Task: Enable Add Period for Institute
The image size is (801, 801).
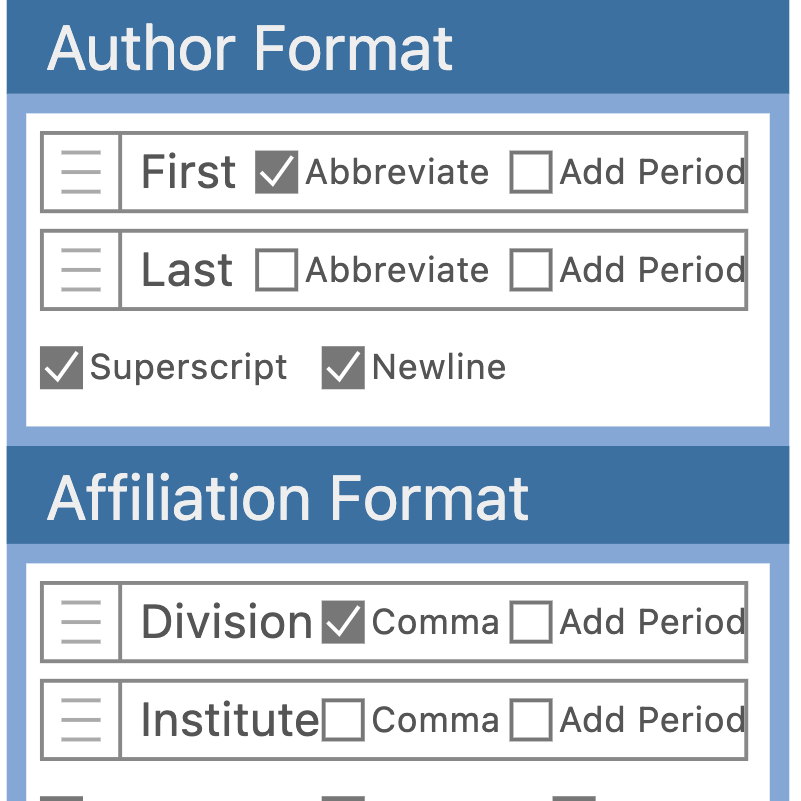Action: [531, 720]
